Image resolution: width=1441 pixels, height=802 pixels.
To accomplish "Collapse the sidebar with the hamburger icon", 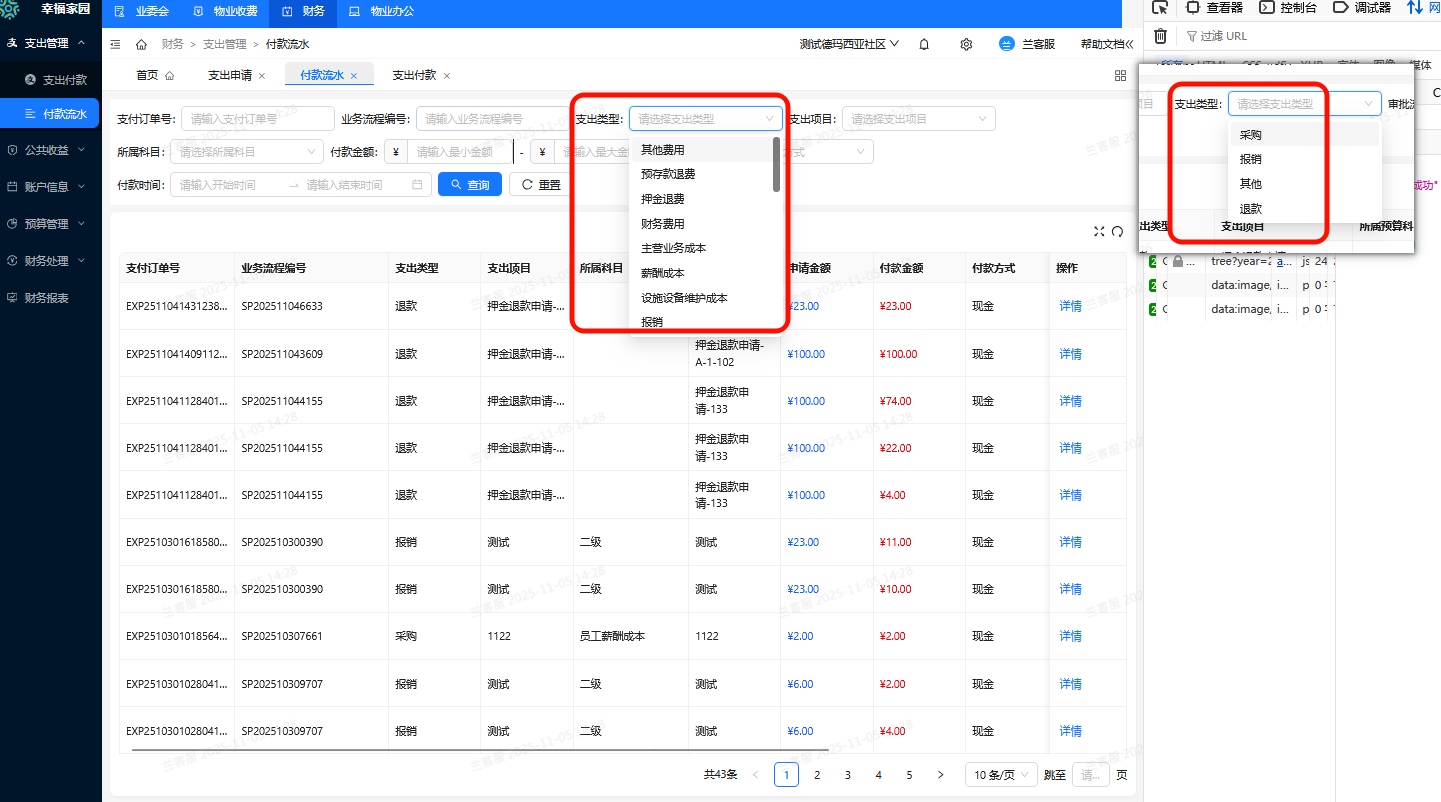I will [x=115, y=44].
